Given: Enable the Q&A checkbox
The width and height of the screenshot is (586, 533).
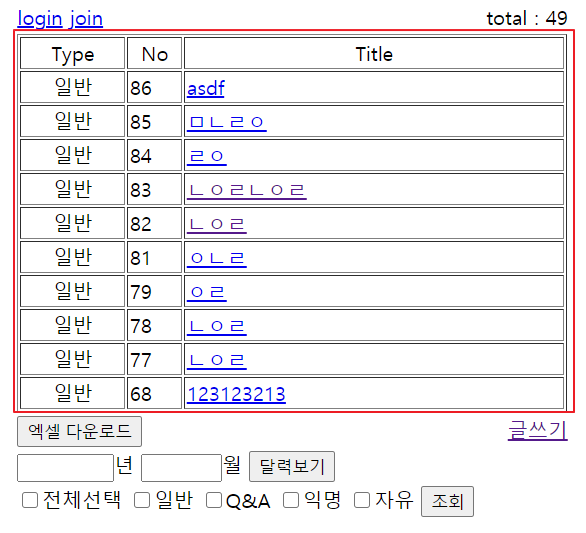Looking at the screenshot, I should (214, 500).
